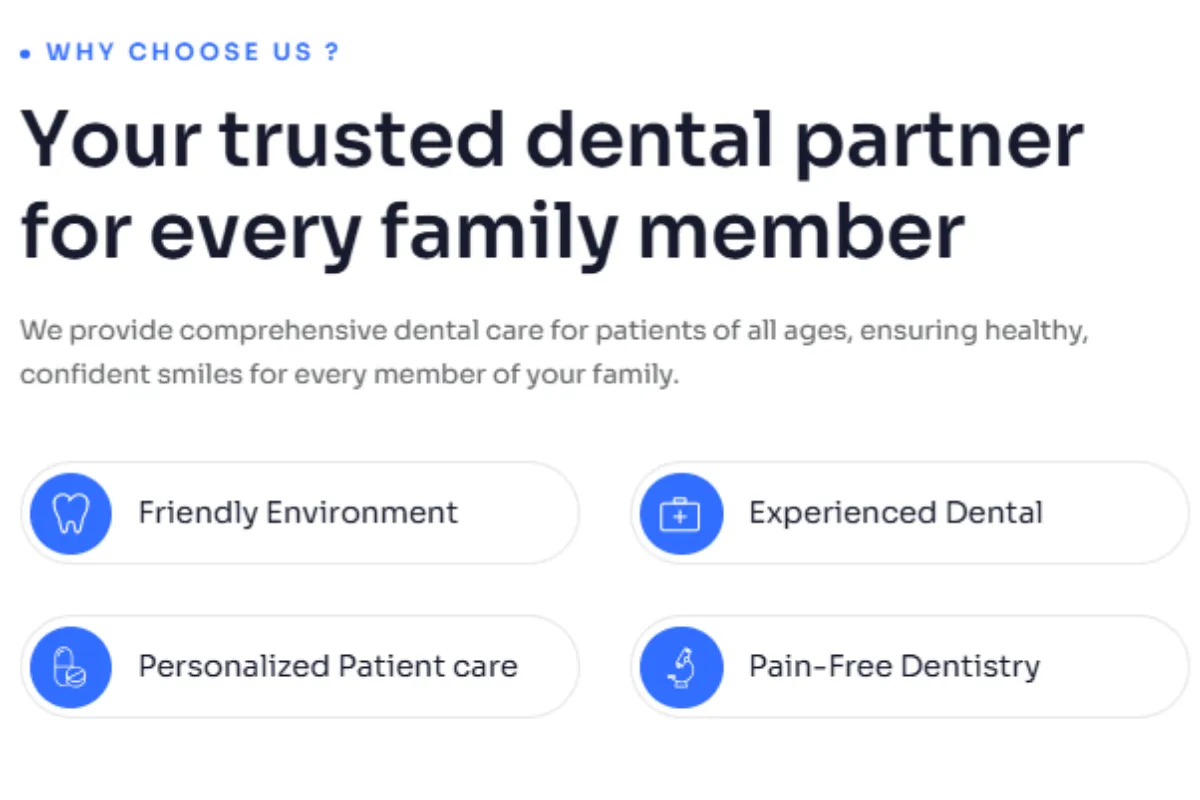Click the word 'partner' in the headline
1200x800 pixels.
point(940,143)
